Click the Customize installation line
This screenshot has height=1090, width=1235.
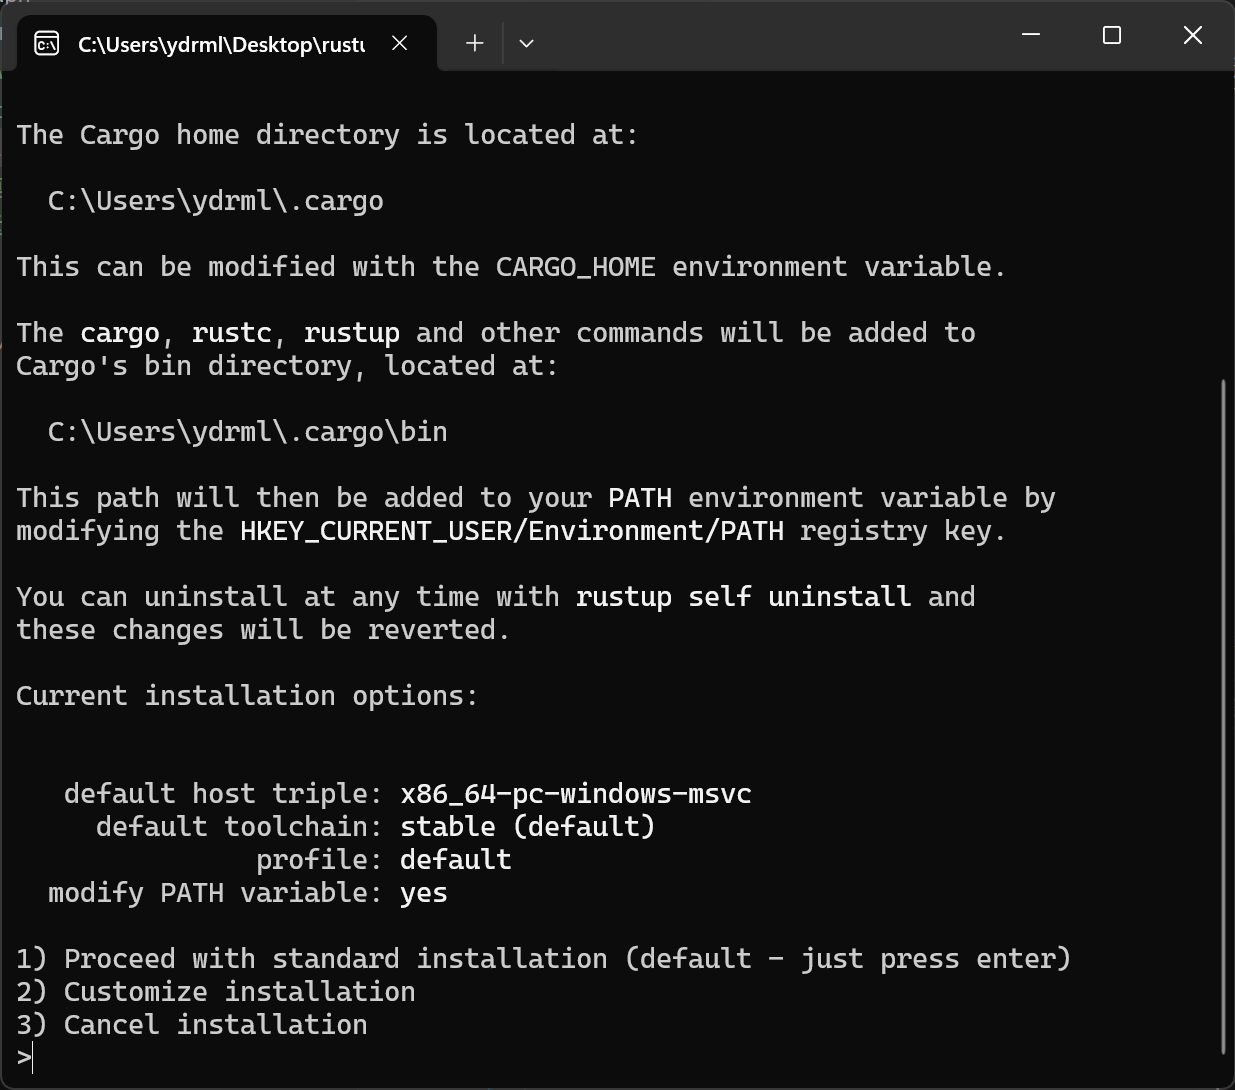[x=215, y=991]
